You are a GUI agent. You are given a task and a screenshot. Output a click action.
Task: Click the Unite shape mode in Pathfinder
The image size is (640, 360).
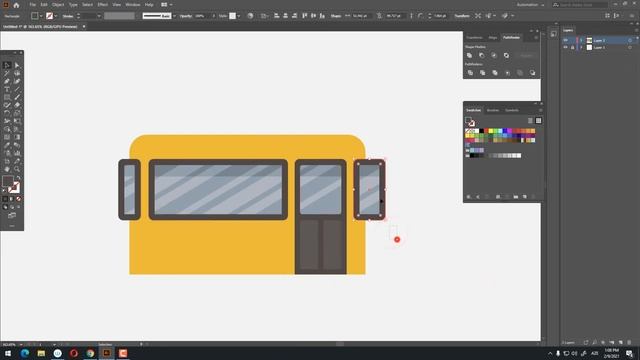(469, 55)
